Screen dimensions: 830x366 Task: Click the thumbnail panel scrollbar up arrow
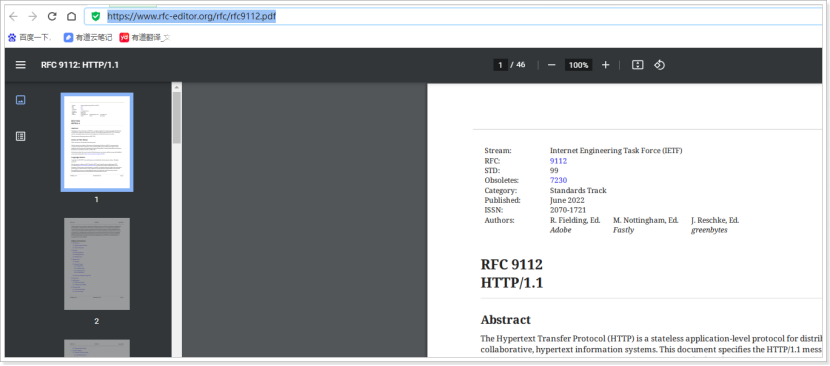tap(177, 87)
